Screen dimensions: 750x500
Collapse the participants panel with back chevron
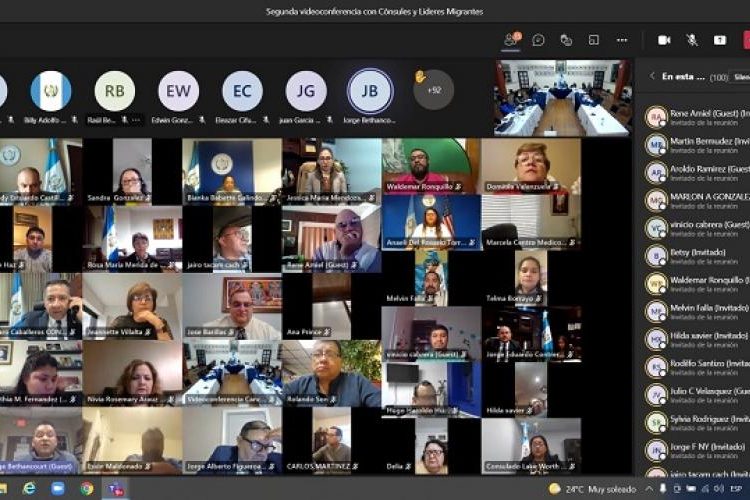653,76
